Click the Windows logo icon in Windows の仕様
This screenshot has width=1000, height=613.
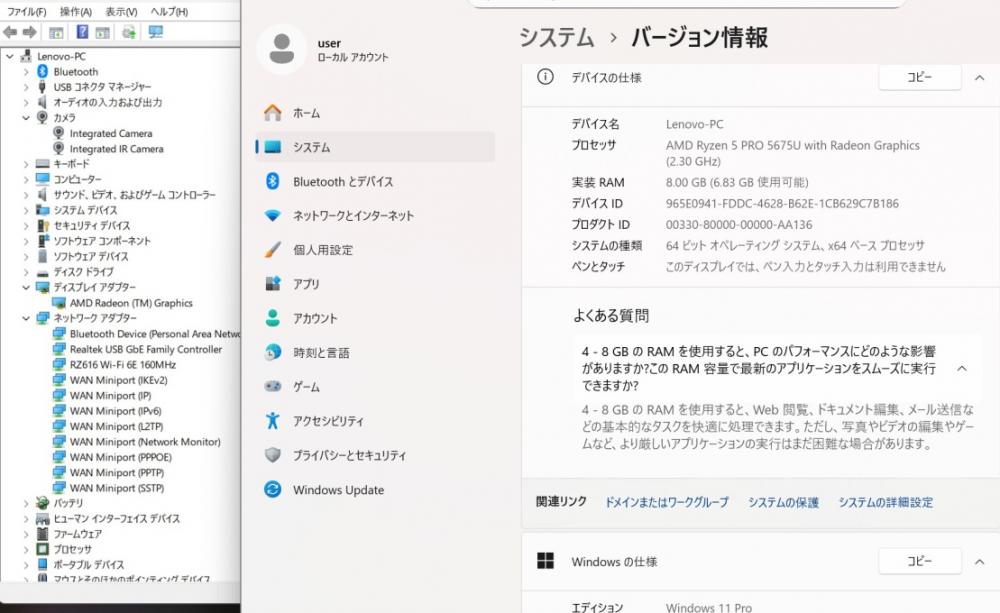click(545, 561)
